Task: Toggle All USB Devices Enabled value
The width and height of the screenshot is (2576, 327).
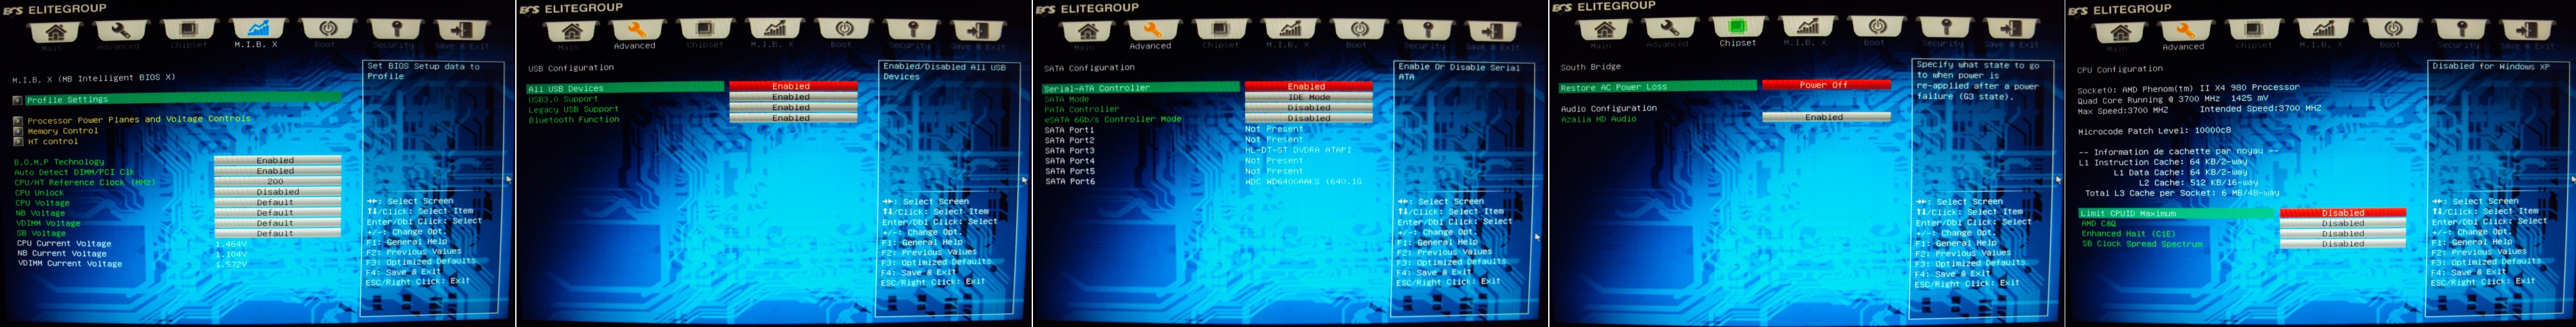Action: [793, 87]
